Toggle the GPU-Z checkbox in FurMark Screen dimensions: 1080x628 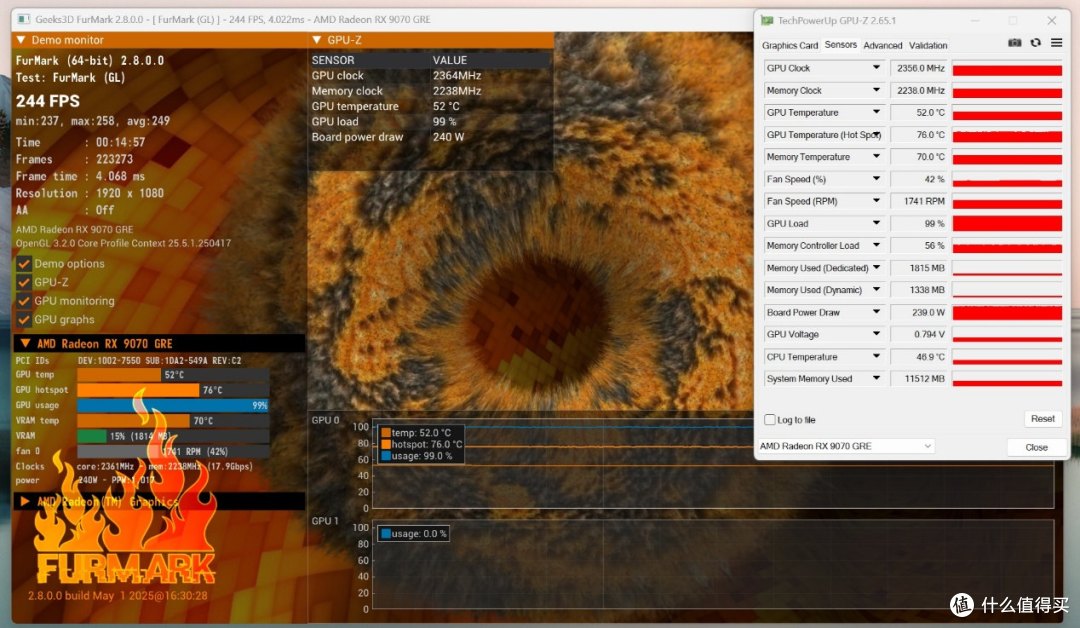24,282
